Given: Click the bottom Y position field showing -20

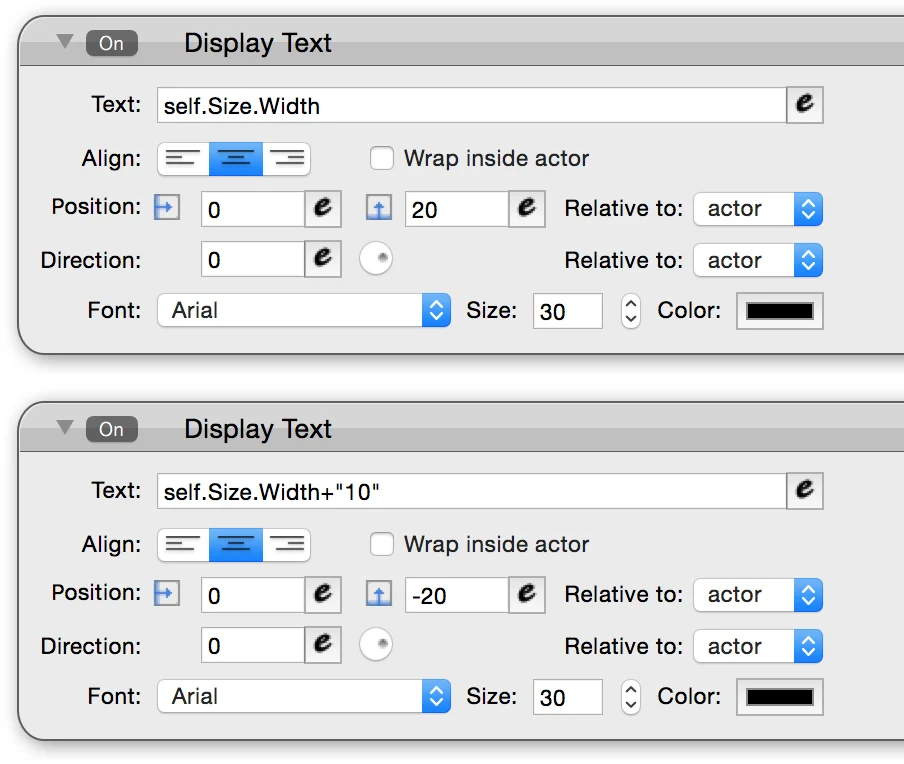Looking at the screenshot, I should pos(457,594).
